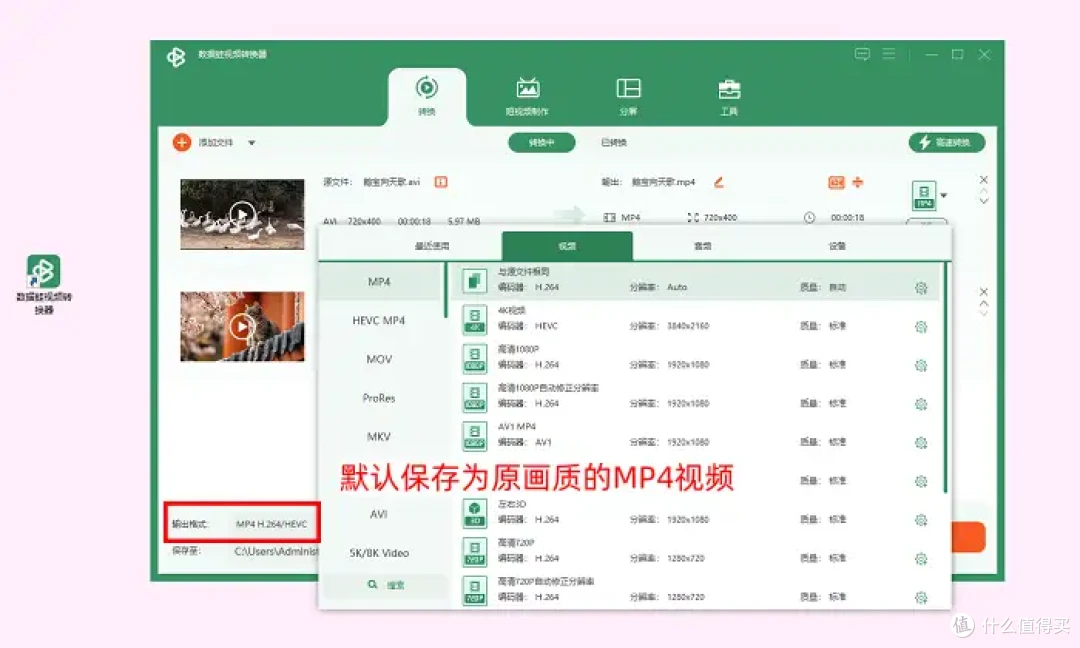This screenshot has height=648, width=1080.
Task: Switch to the 分屏 split-screen tab
Action: point(627,96)
